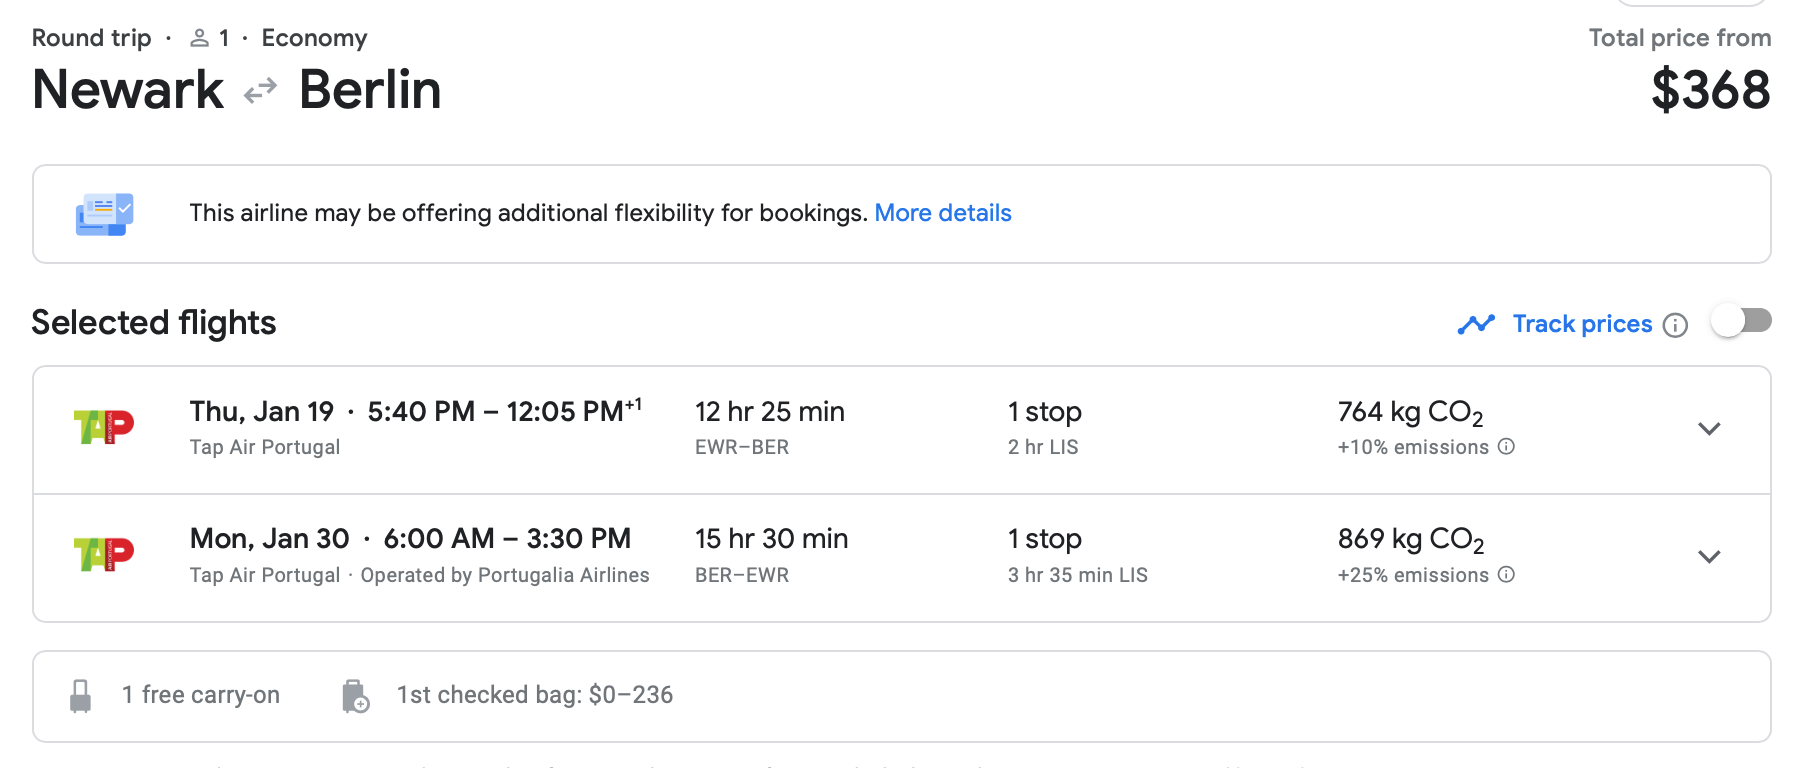This screenshot has height=768, width=1812.
Task: Click the round-trip swap arrows icon
Action: [x=260, y=91]
